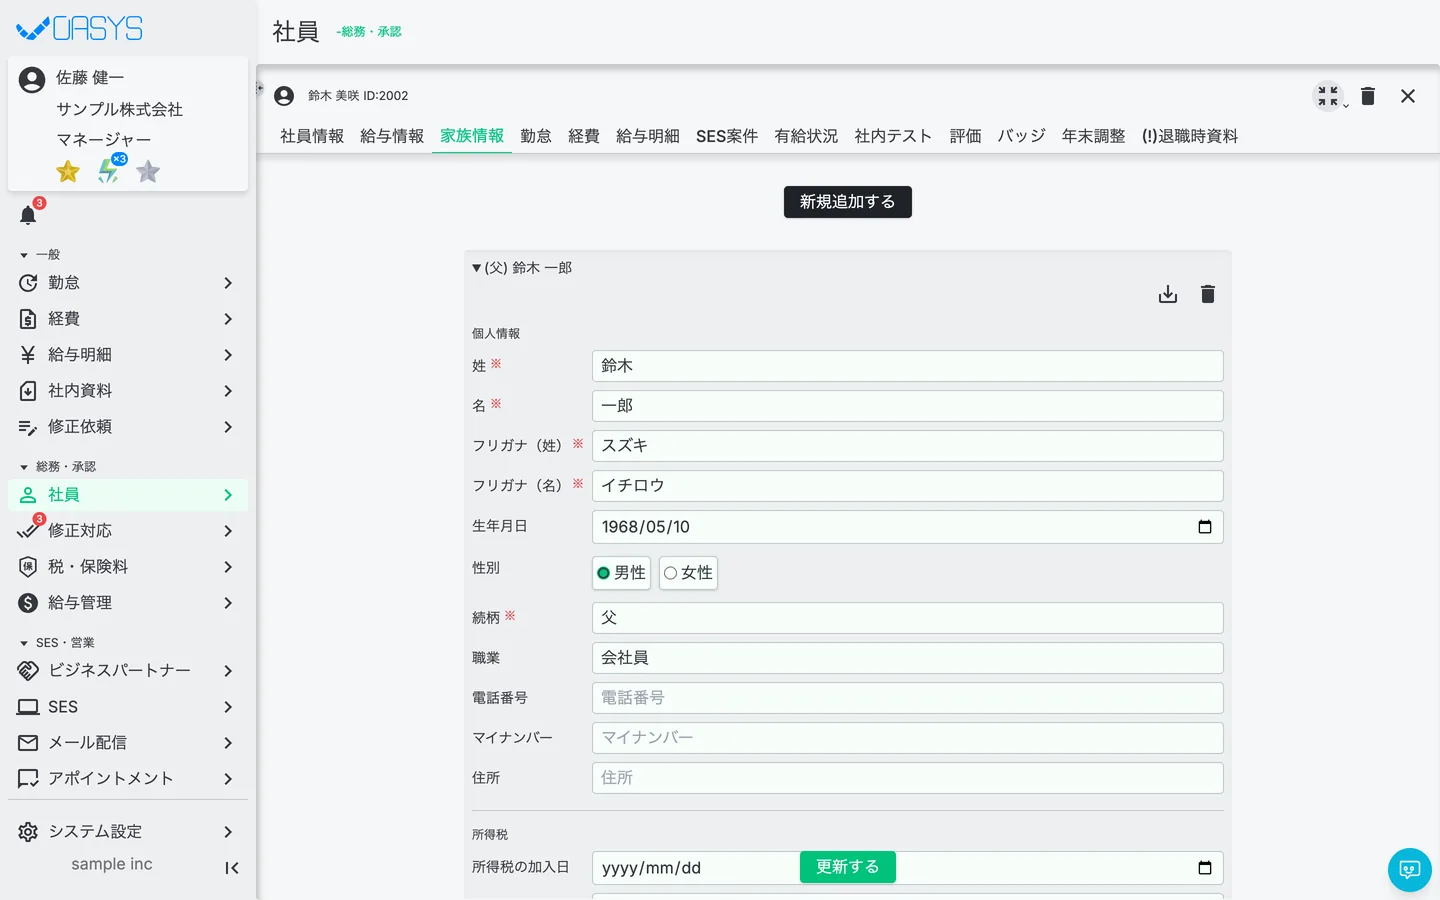The width and height of the screenshot is (1440, 900).
Task: Expand 給与明細 sidebar menu
Action: 128,355
